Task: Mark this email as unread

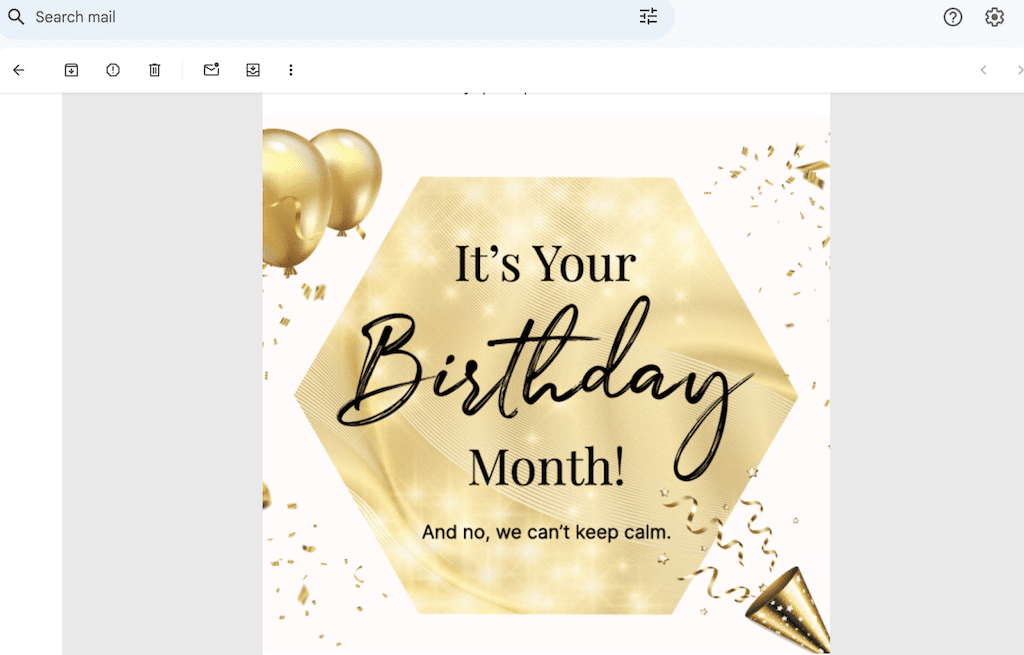Action: pos(211,70)
